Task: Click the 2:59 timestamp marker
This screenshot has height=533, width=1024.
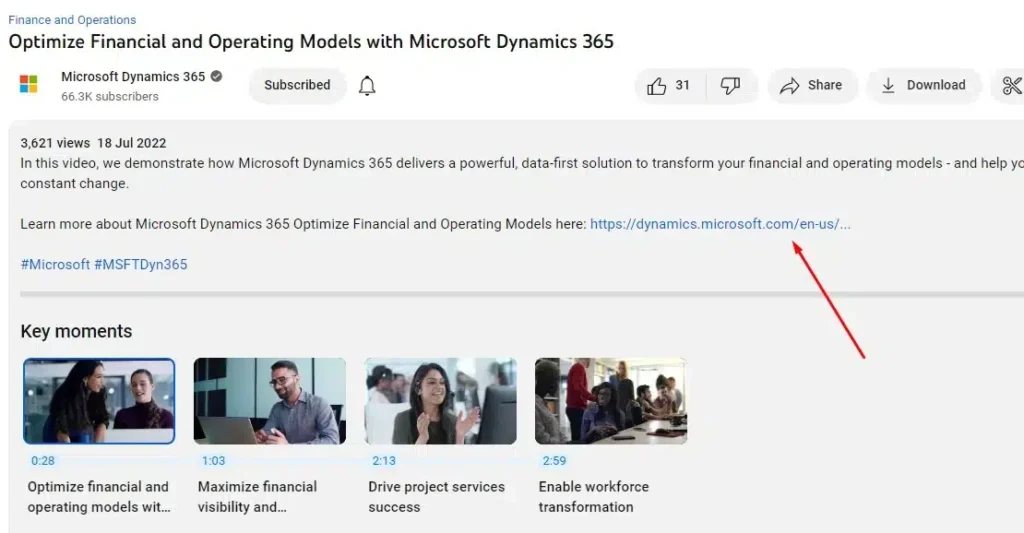Action: (554, 461)
